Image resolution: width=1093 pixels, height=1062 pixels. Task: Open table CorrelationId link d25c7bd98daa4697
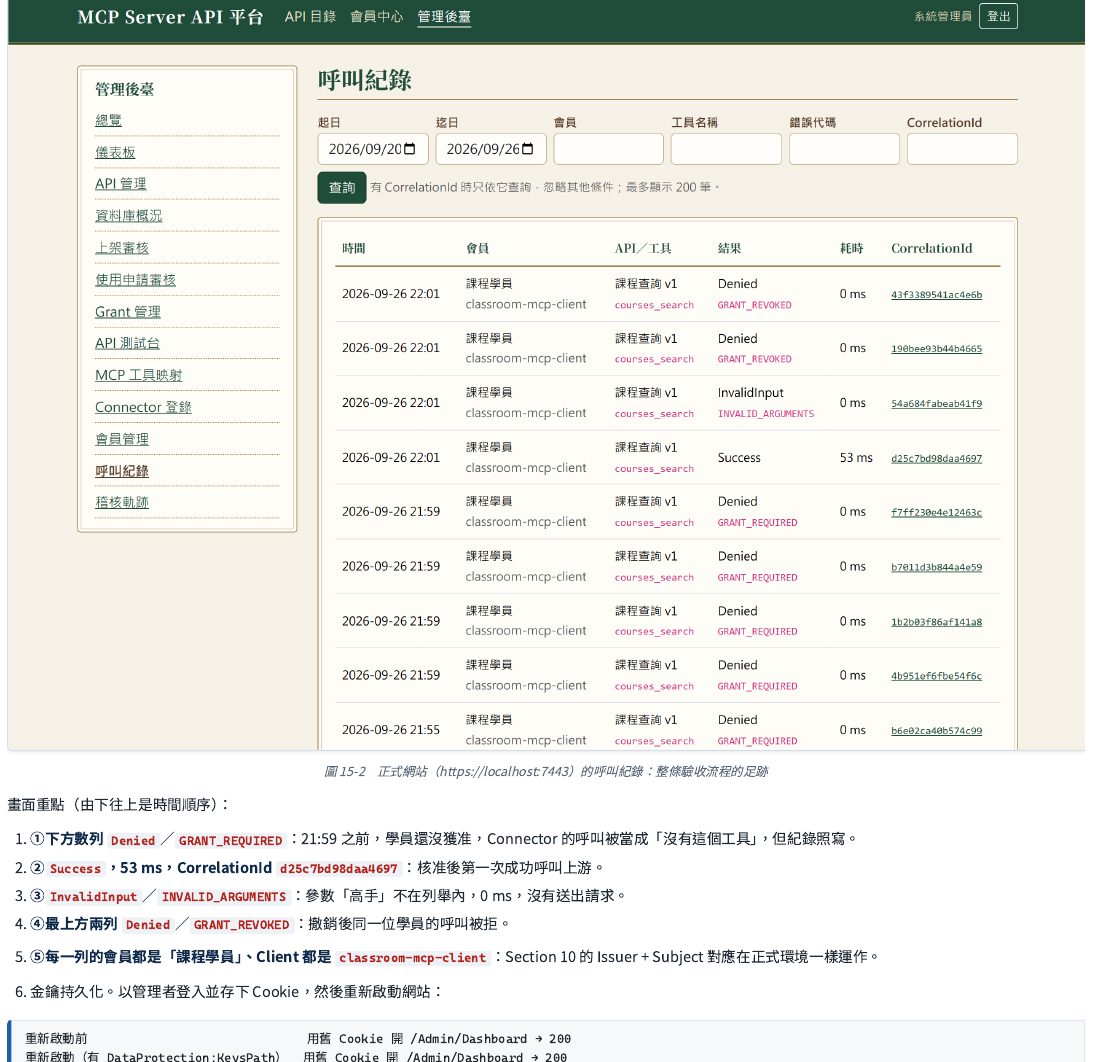click(x=936, y=459)
